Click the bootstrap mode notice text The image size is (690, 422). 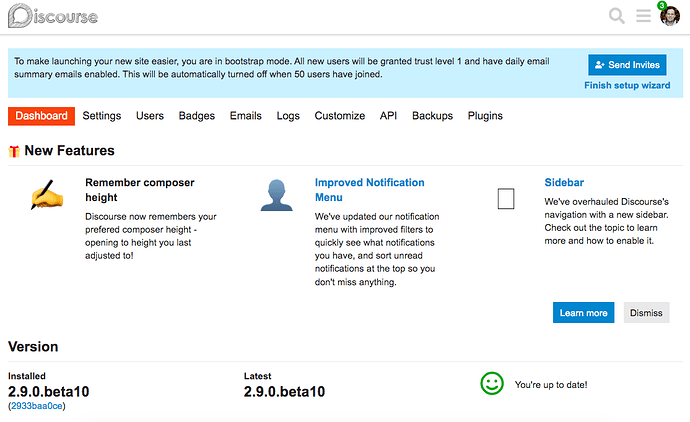click(282, 67)
